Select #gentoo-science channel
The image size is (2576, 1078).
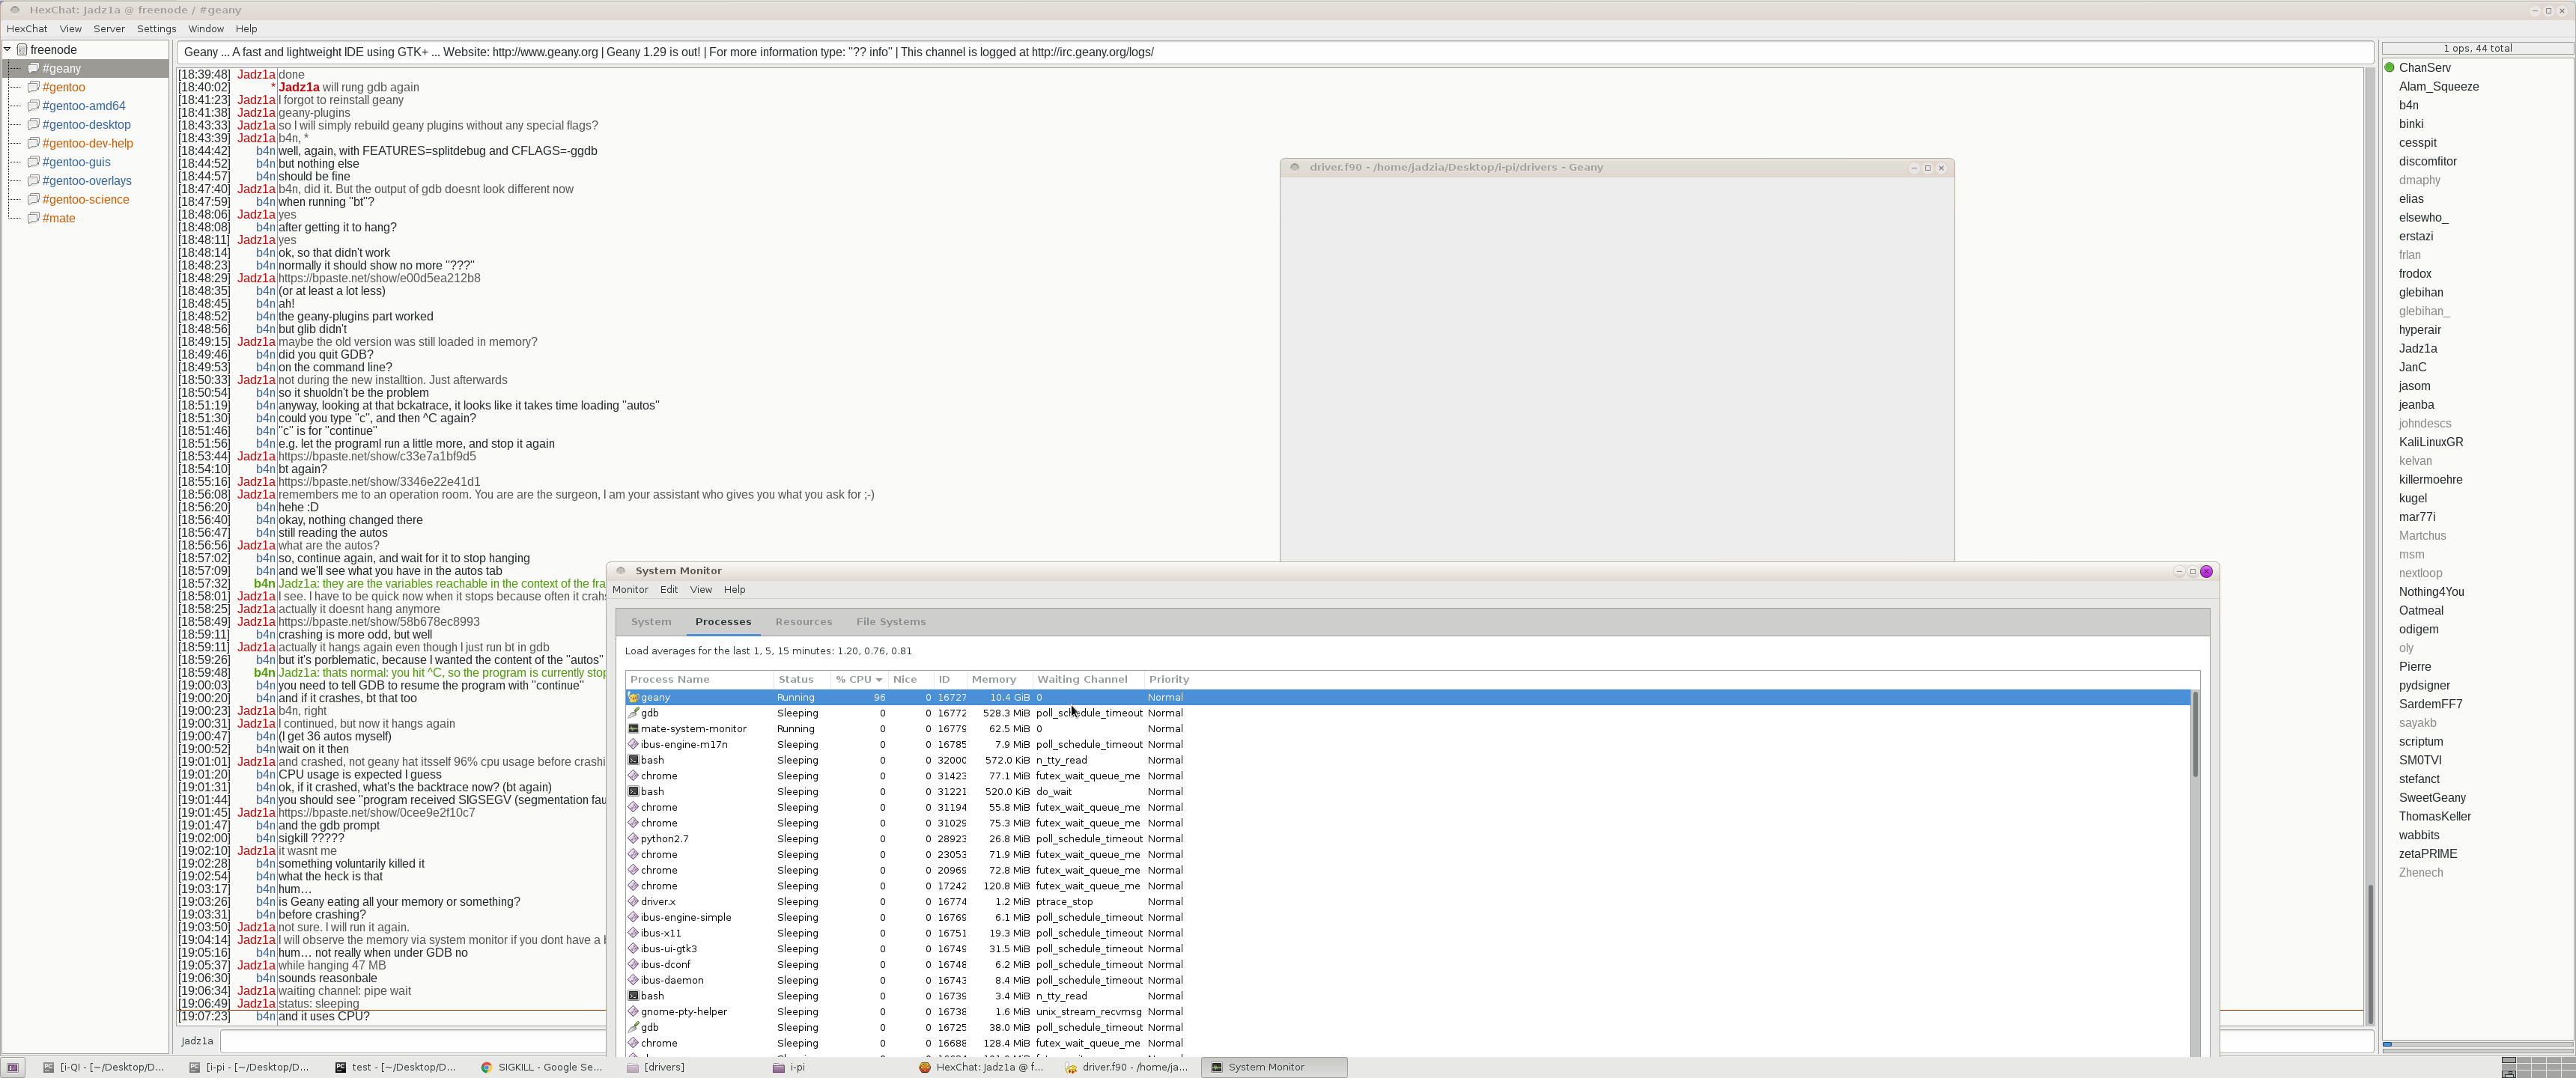[85, 200]
